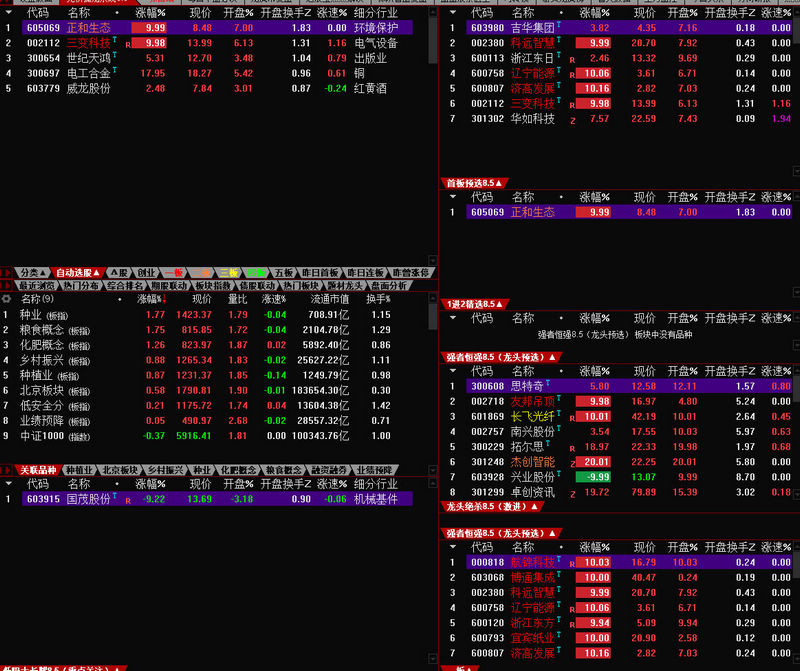Select the 关联品种 tab
The height and width of the screenshot is (671, 800).
pyautogui.click(x=38, y=470)
